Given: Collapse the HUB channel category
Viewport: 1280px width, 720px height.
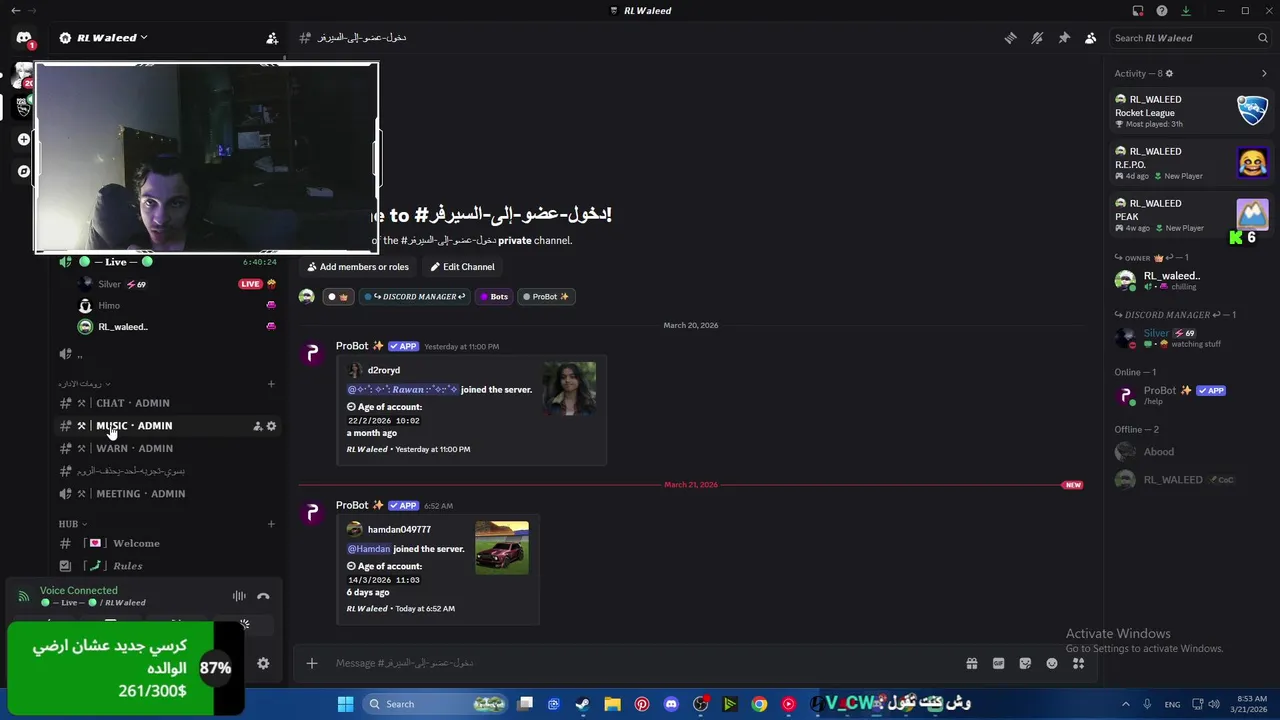Looking at the screenshot, I should coord(72,524).
